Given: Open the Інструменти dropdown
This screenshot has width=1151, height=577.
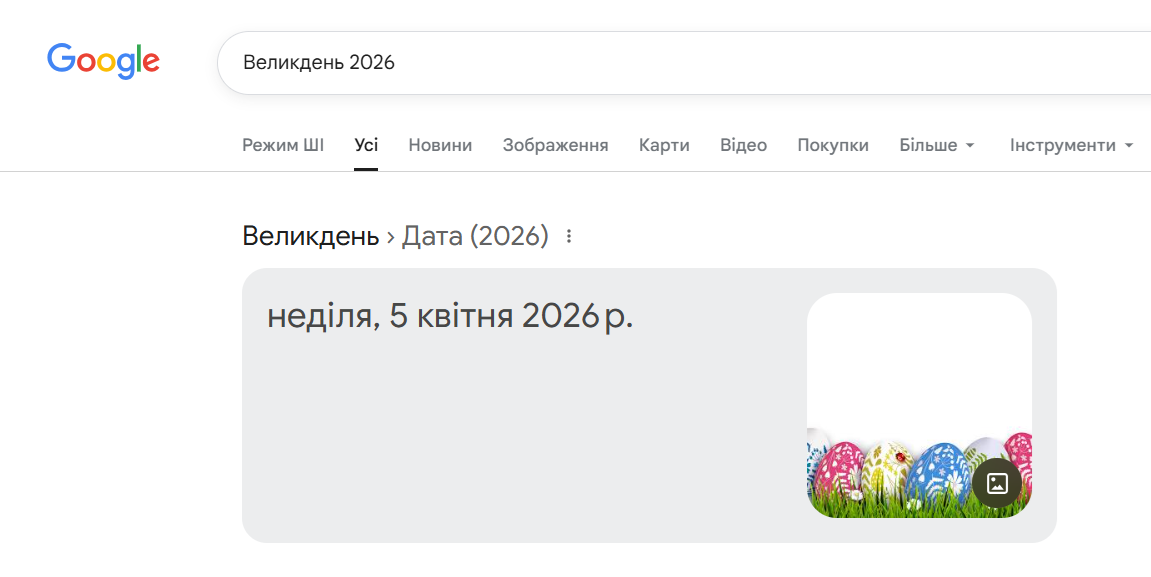Looking at the screenshot, I should [x=1071, y=145].
